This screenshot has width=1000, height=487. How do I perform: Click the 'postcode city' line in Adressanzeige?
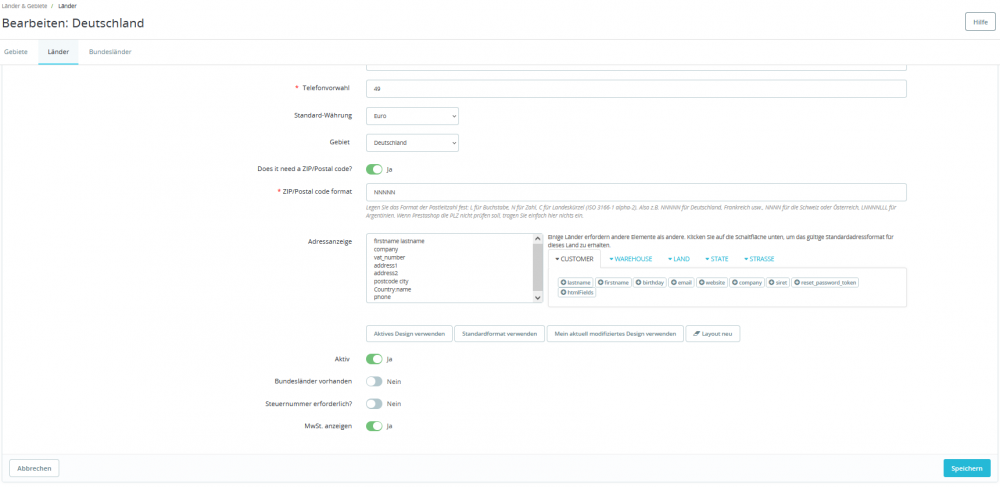(392, 281)
